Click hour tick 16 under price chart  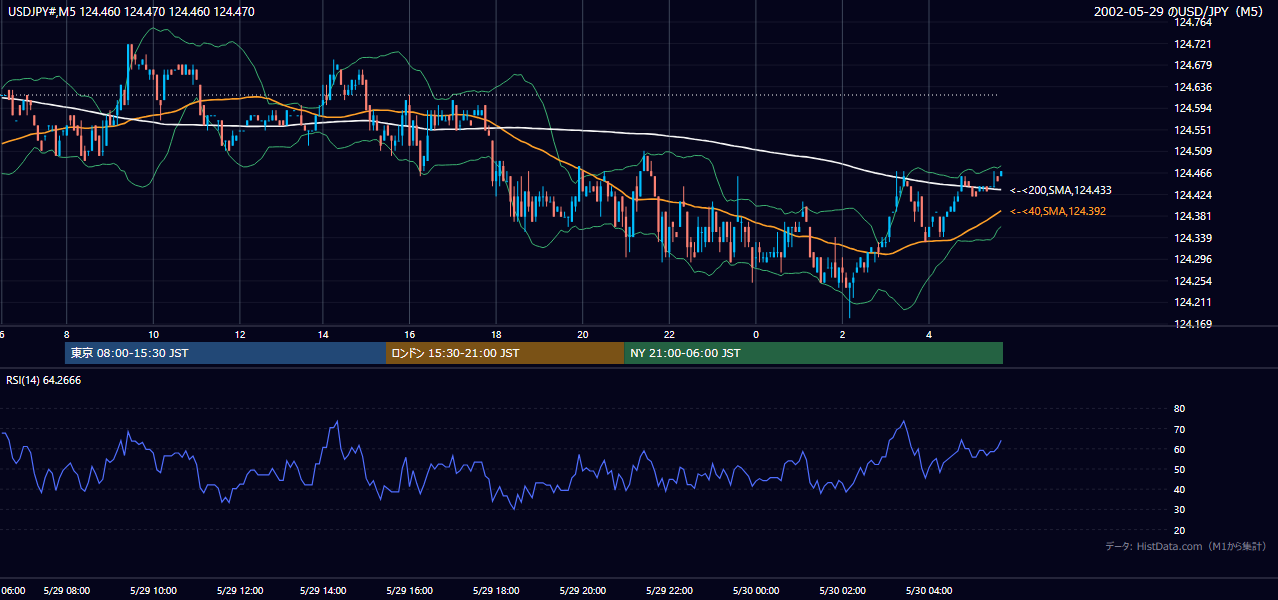410,334
